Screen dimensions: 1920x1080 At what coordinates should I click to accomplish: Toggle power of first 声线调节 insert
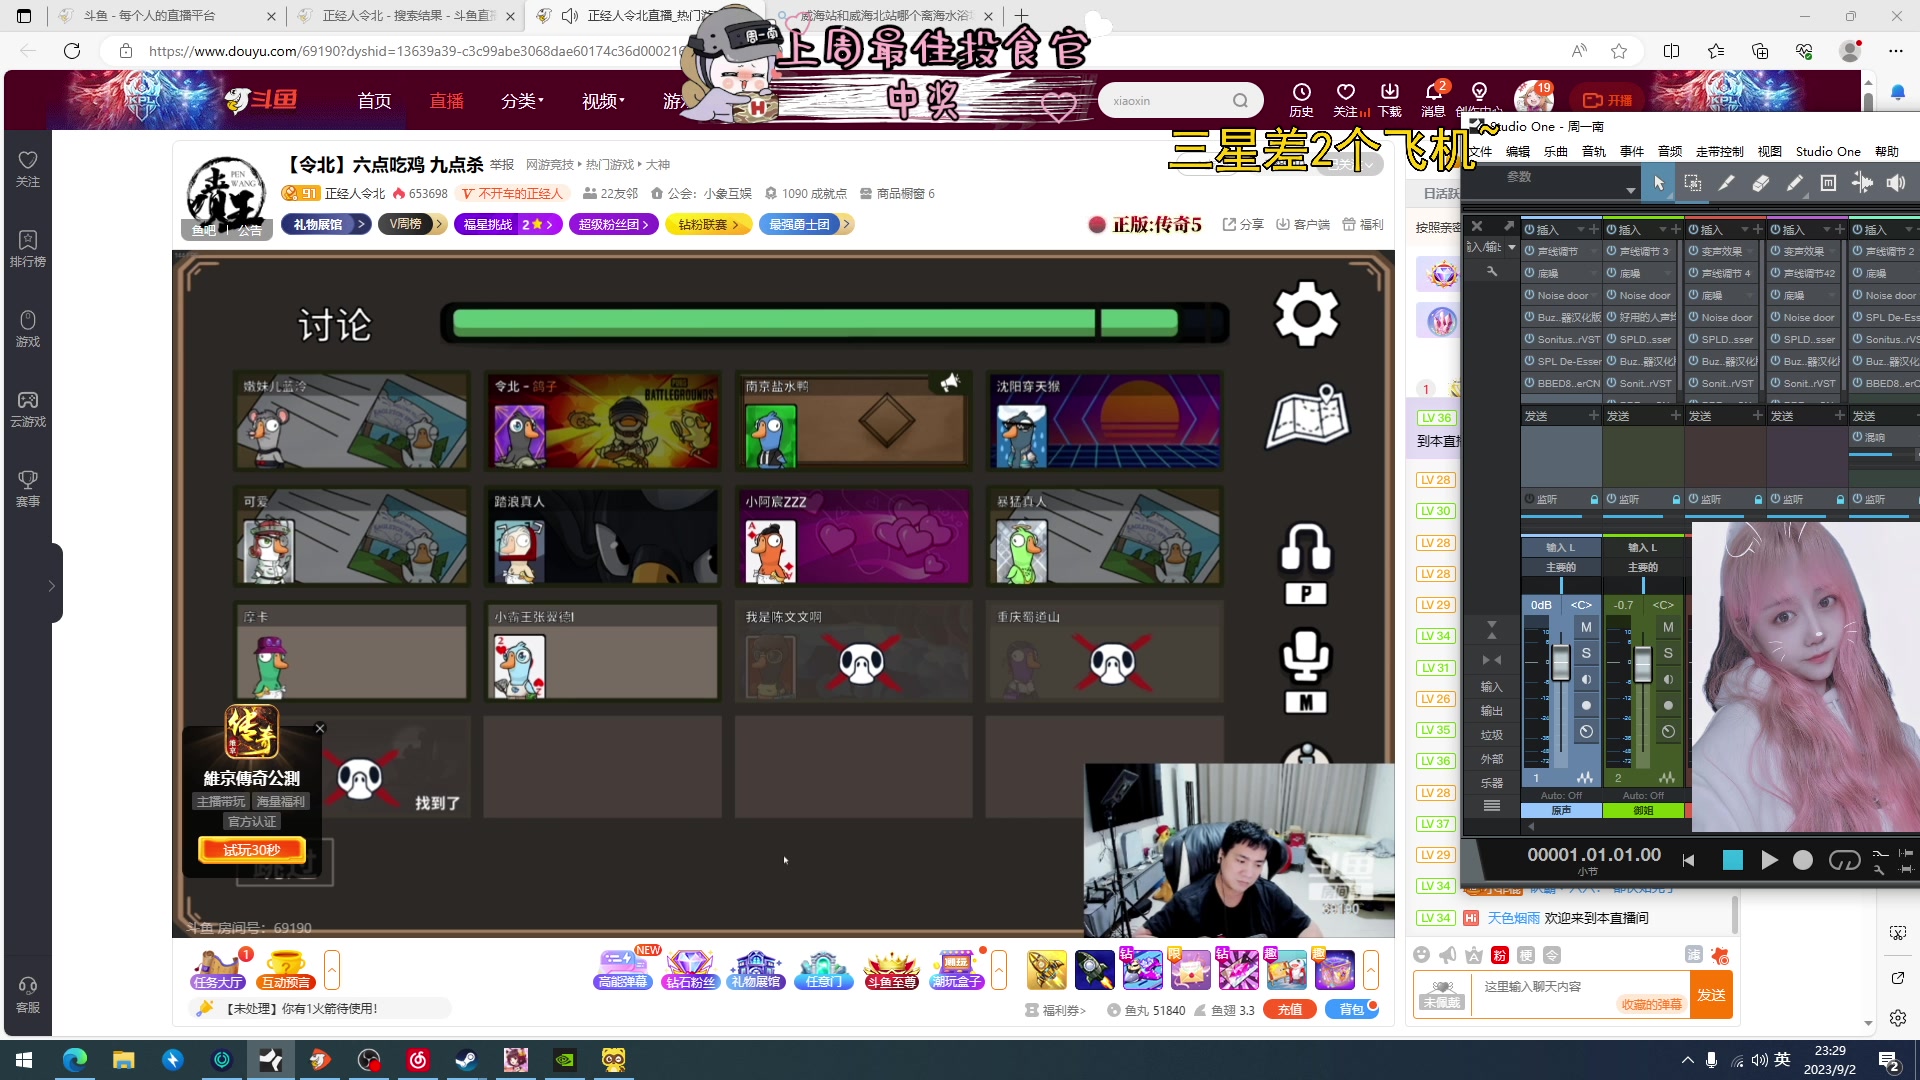pyautogui.click(x=1530, y=251)
